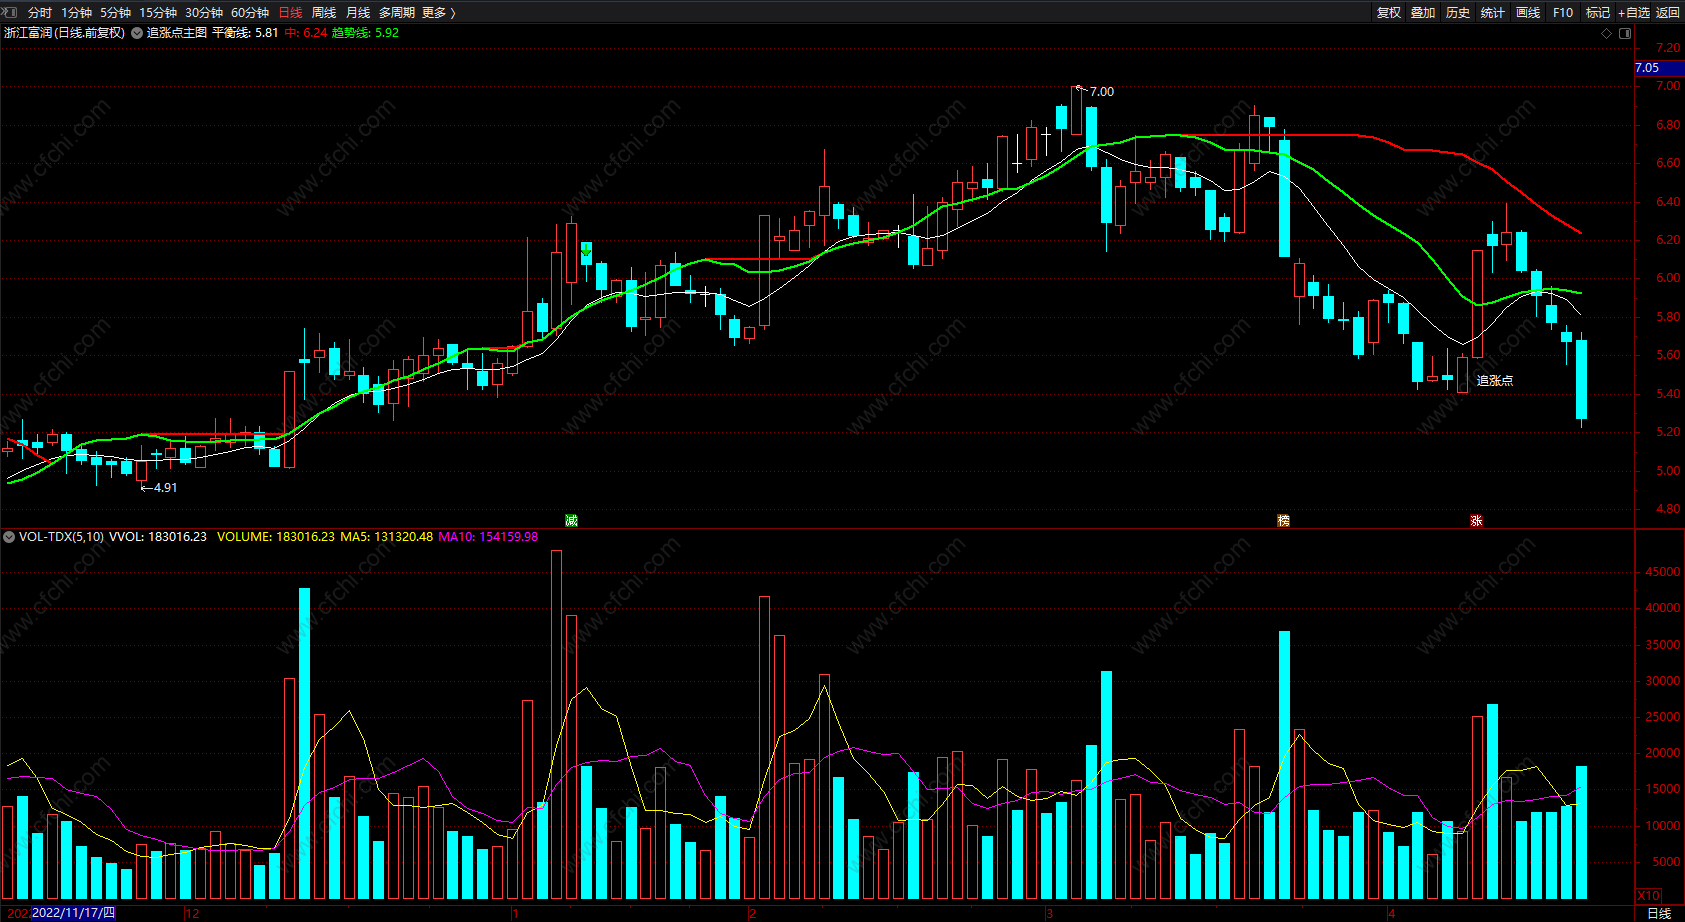Click the X10 volume scale label
This screenshot has height=922, width=1685.
click(1648, 895)
